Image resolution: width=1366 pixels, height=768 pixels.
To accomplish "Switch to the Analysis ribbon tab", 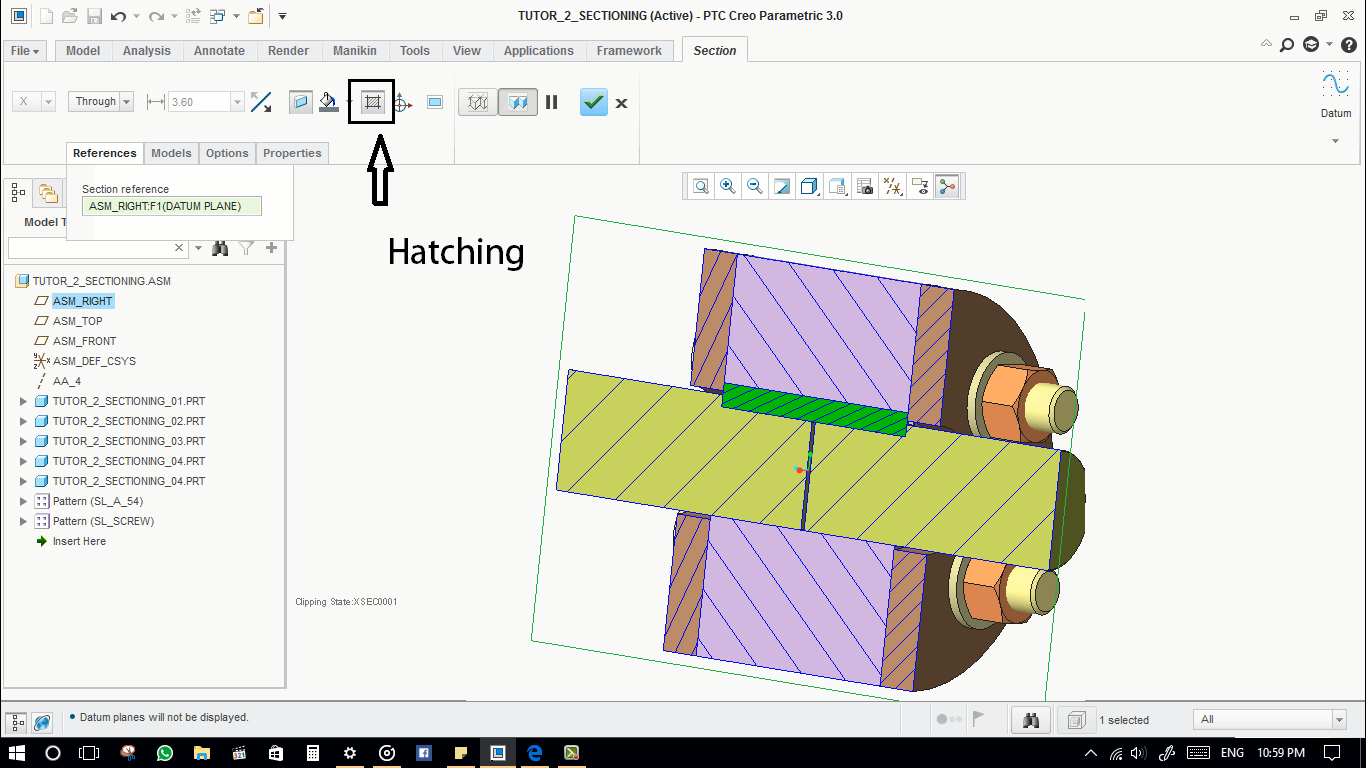I will tap(146, 51).
